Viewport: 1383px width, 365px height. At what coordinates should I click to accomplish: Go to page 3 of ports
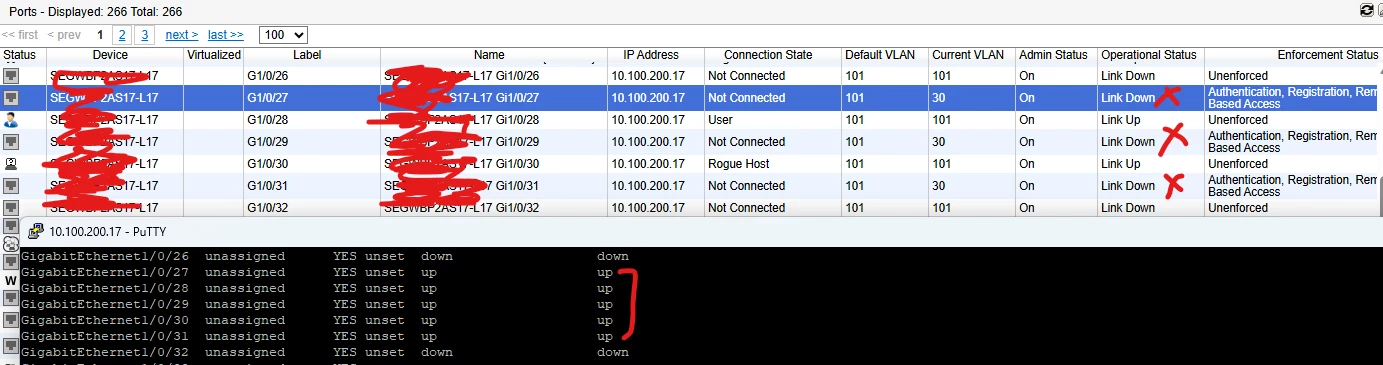pos(144,35)
